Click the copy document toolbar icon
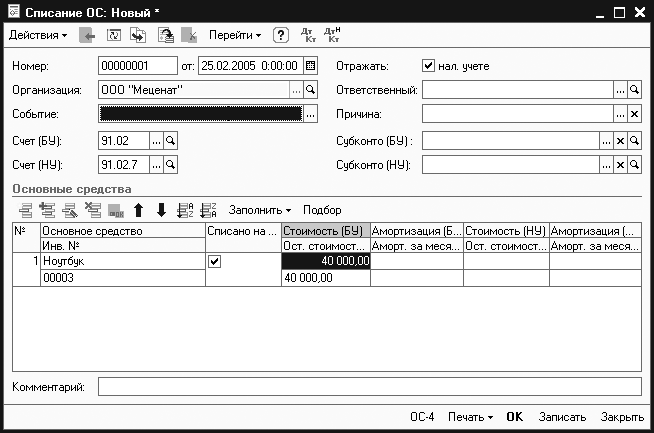654x433 pixels. [138, 35]
